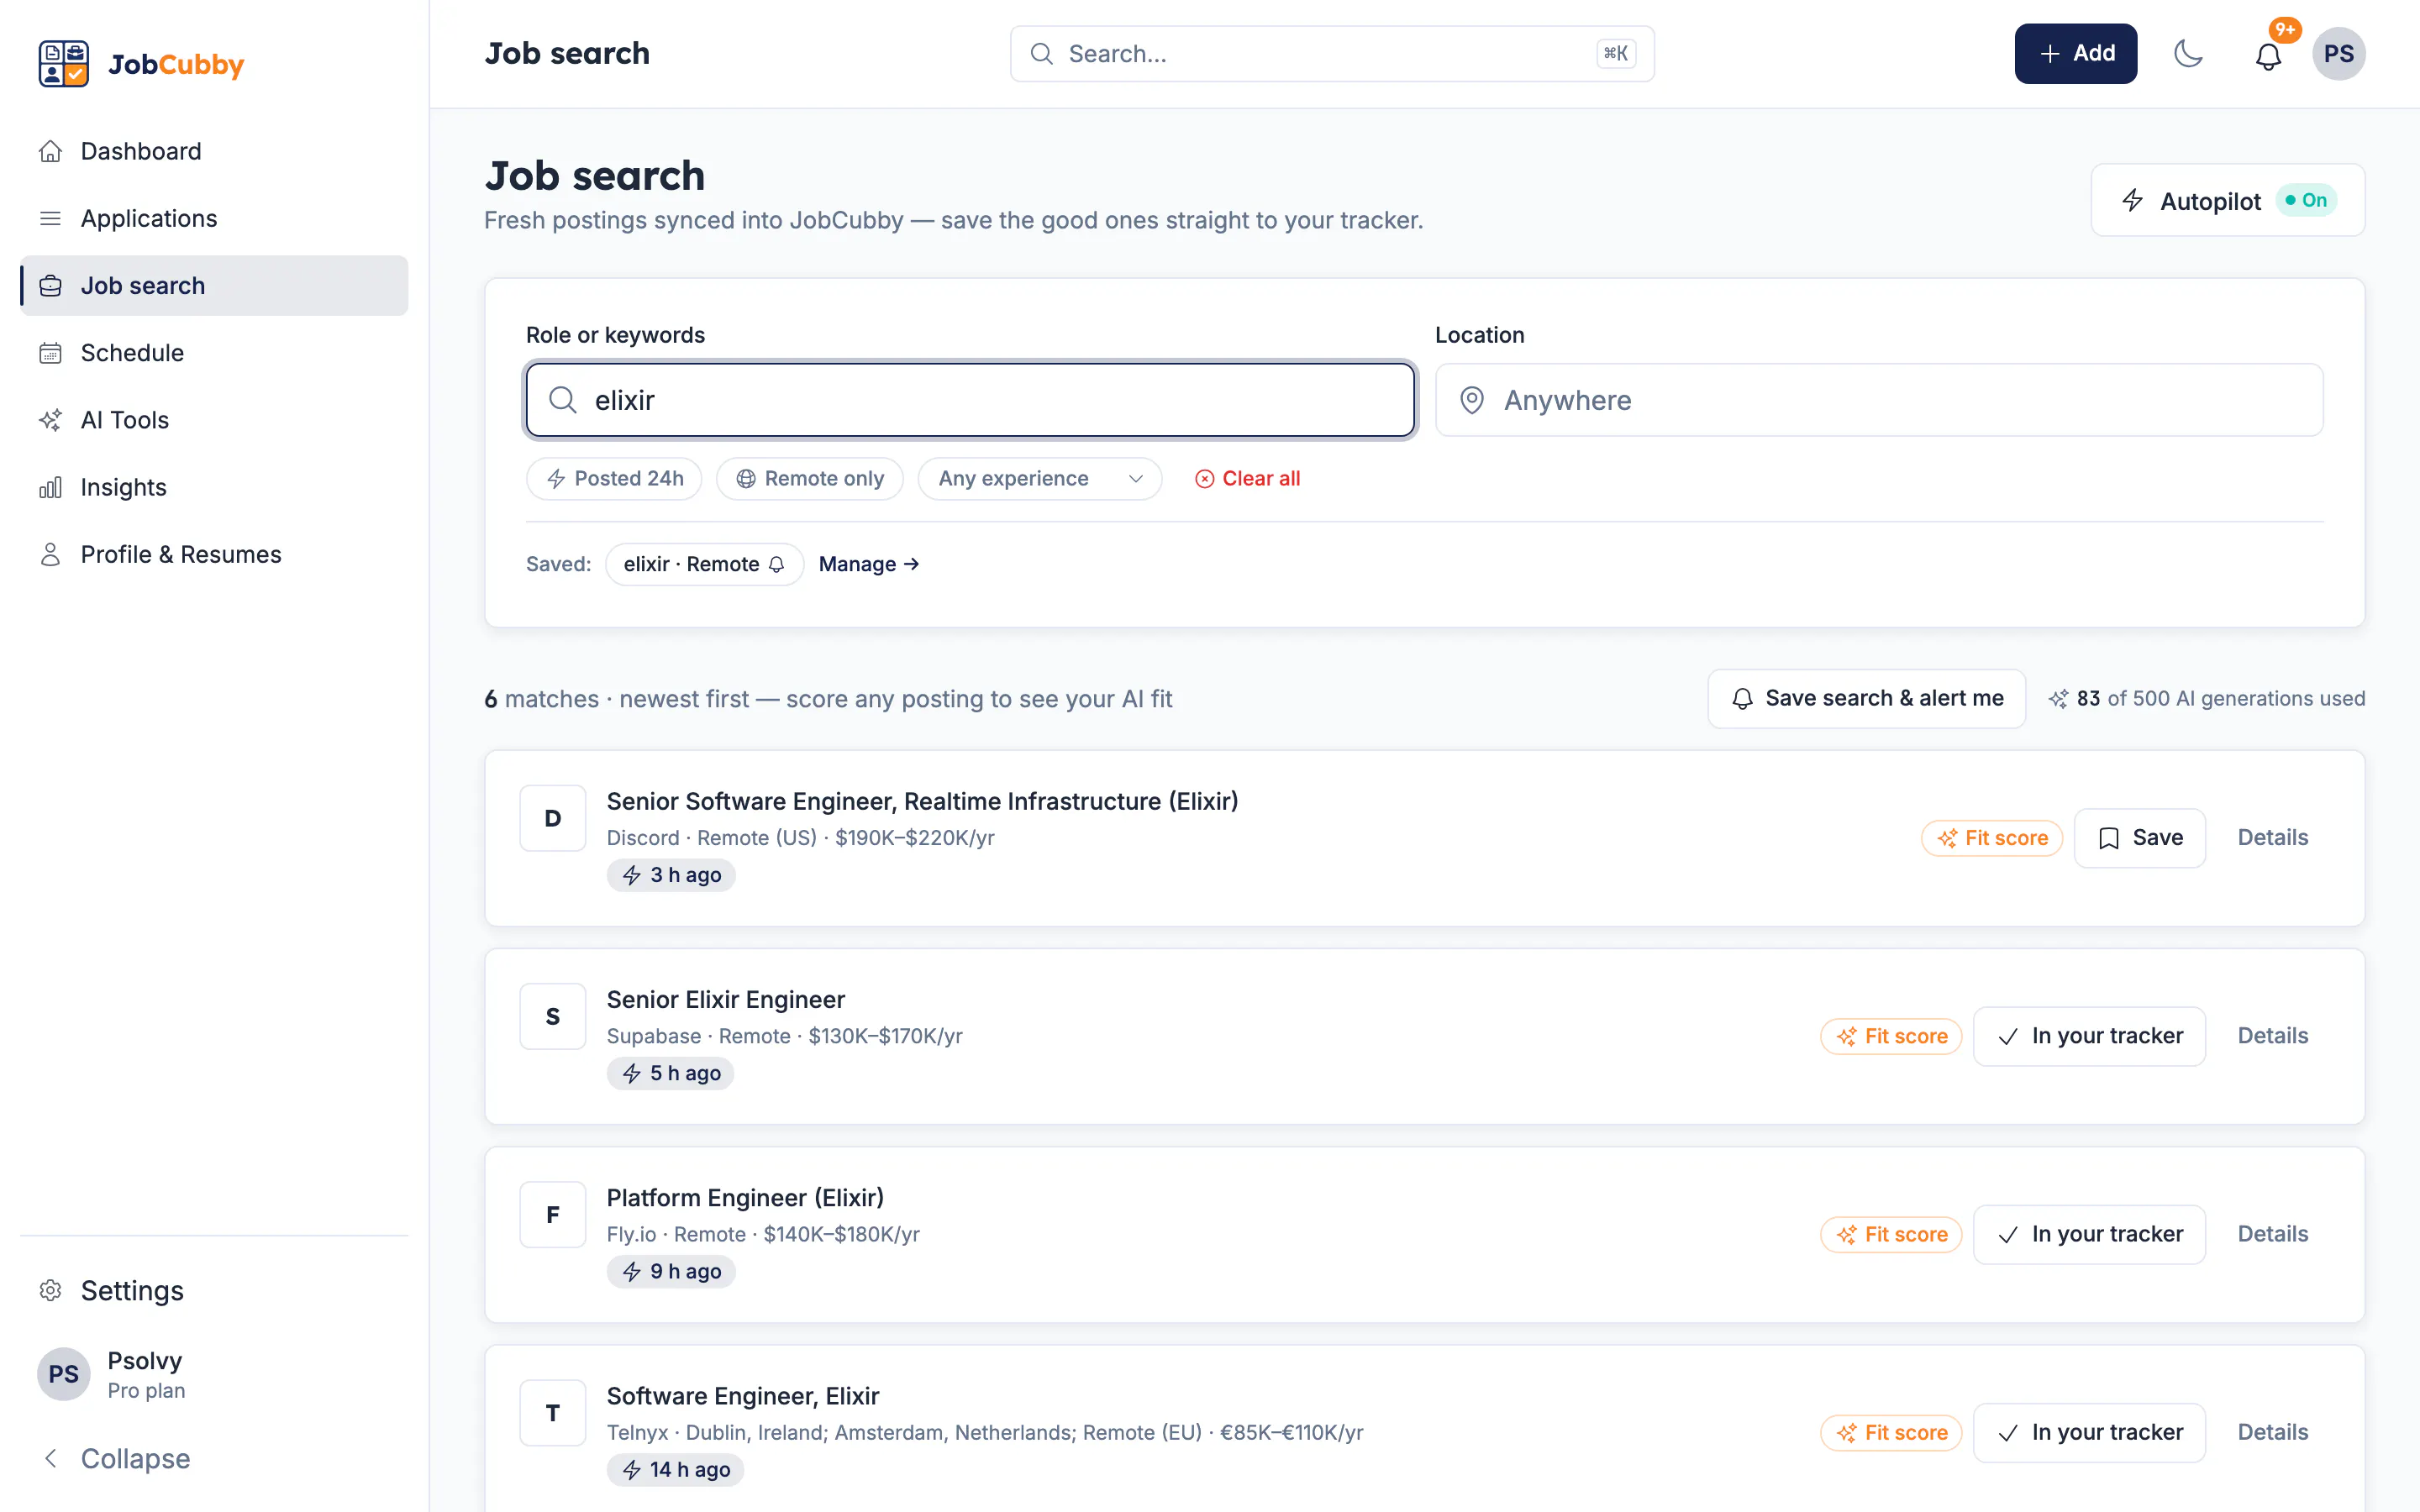Viewport: 2420px width, 1512px height.
Task: Click Save search & alert me
Action: pyautogui.click(x=1866, y=698)
